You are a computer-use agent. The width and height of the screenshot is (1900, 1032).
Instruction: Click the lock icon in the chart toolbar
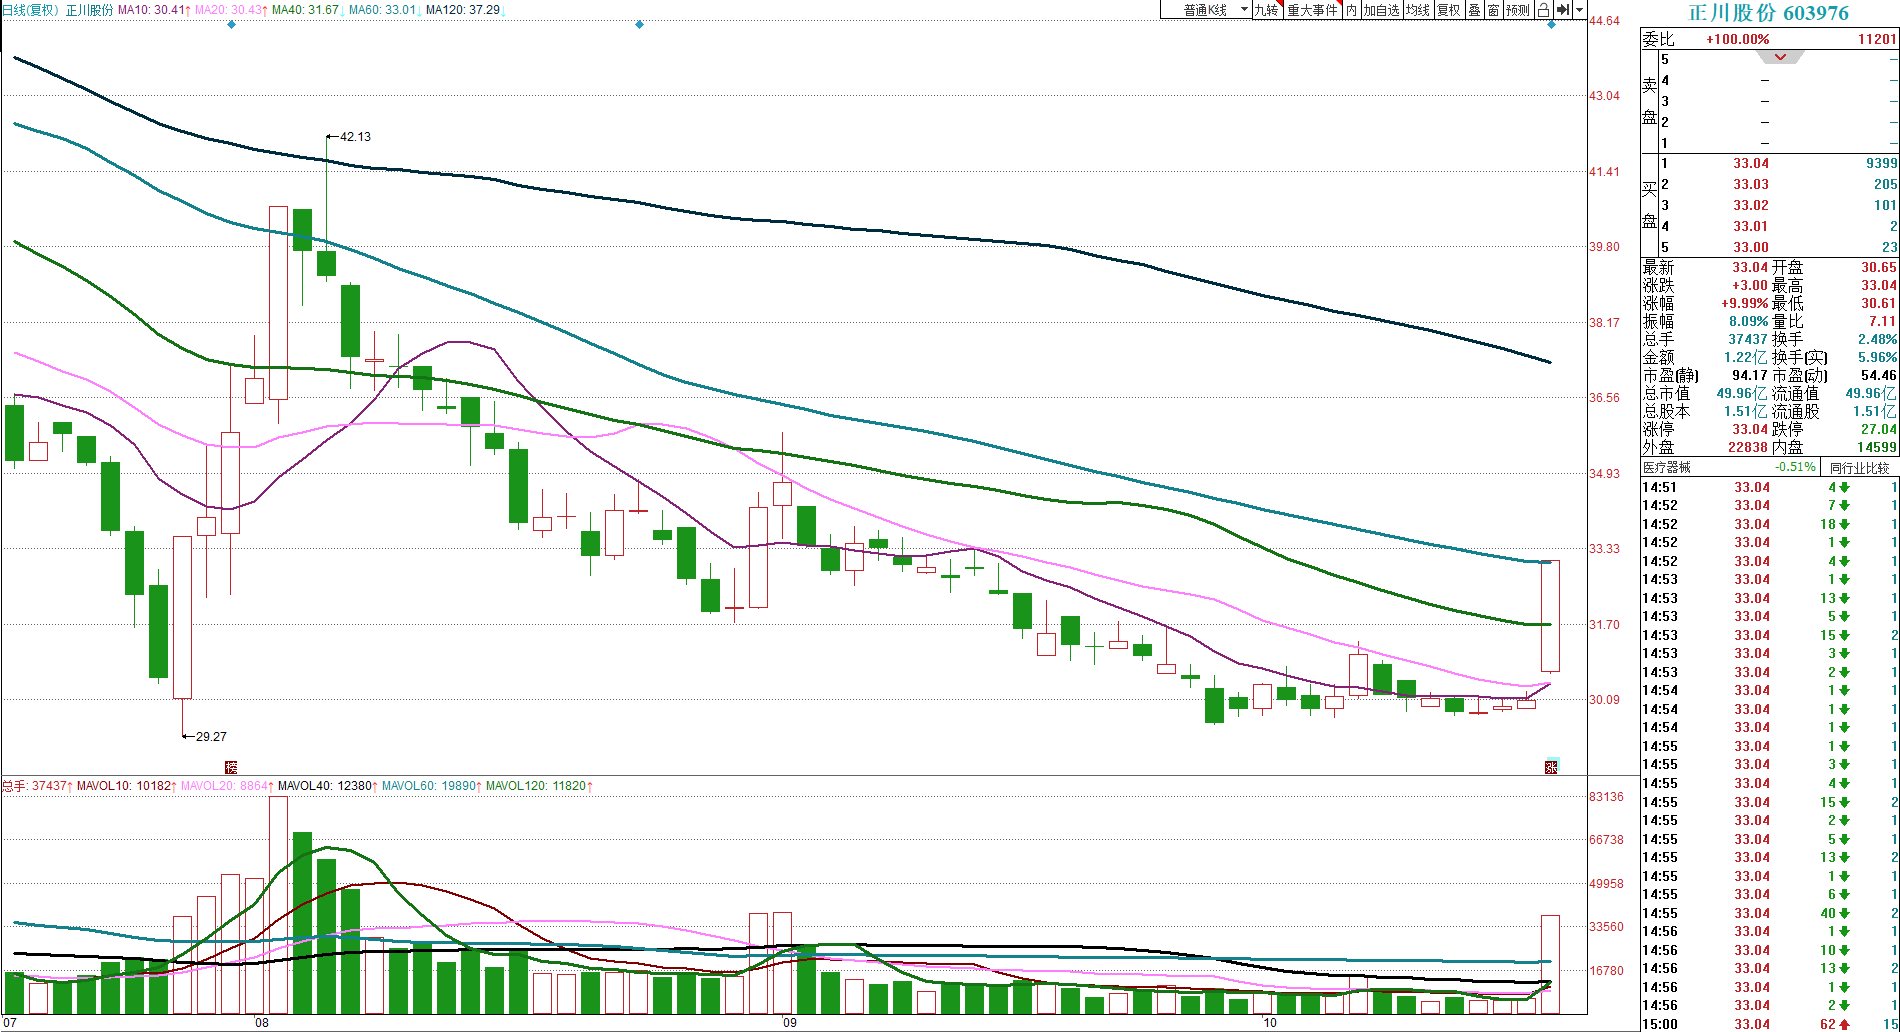(x=1543, y=10)
